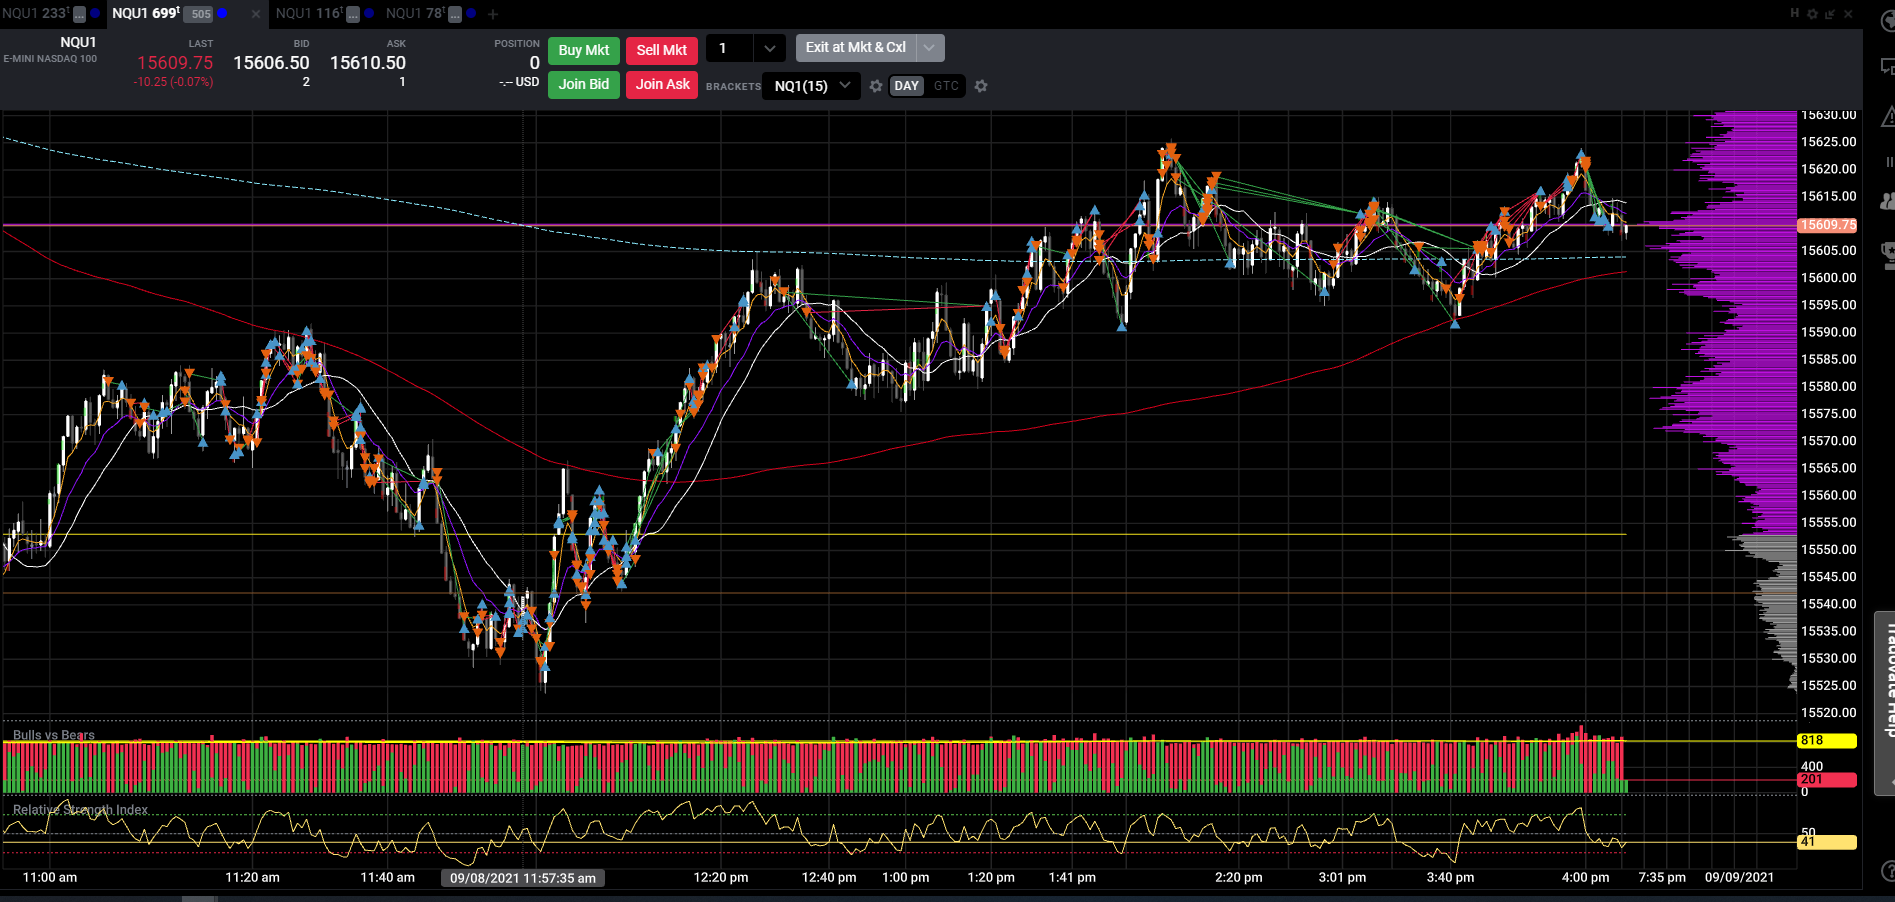Viewport: 1895px width, 902px height.
Task: Click the ASK price 15610.50
Action: coord(368,63)
